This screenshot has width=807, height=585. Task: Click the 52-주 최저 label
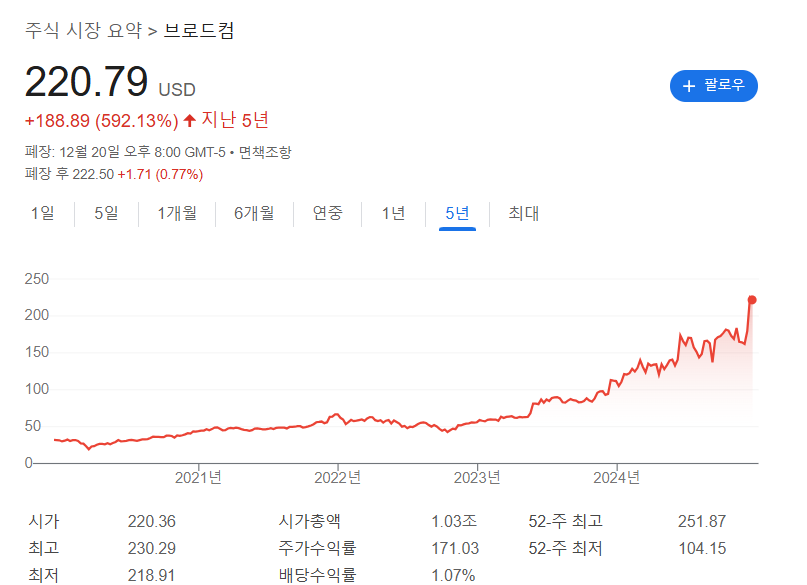pyautogui.click(x=566, y=548)
